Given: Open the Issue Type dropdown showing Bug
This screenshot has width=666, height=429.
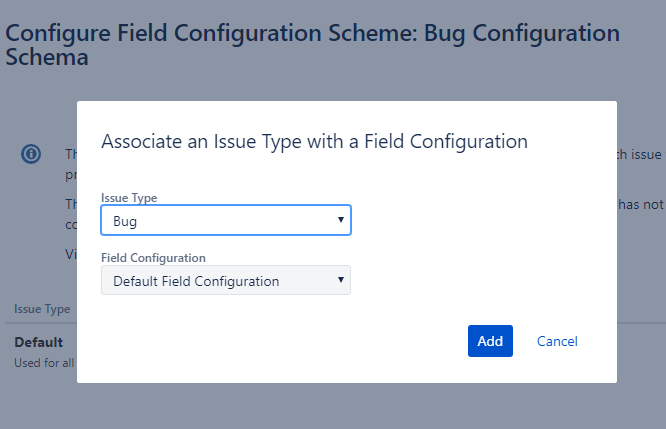Looking at the screenshot, I should (x=226, y=220).
